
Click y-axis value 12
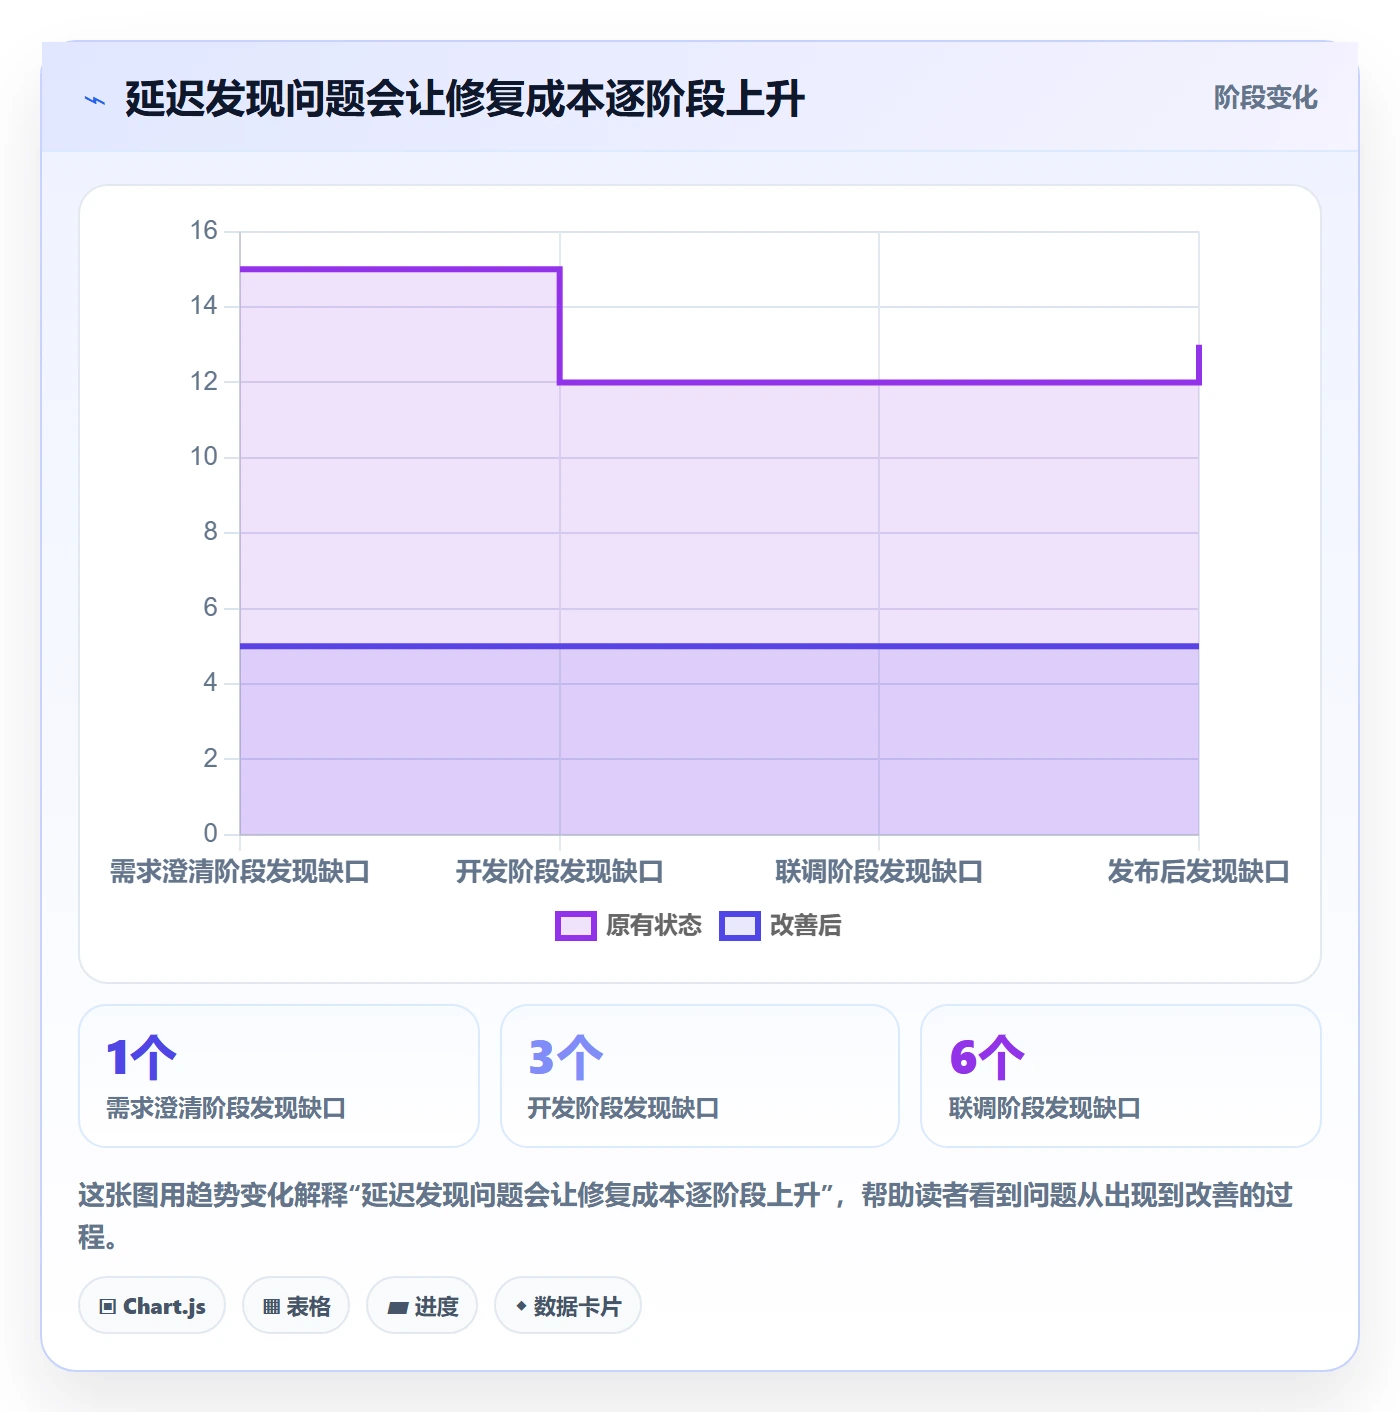pos(204,382)
